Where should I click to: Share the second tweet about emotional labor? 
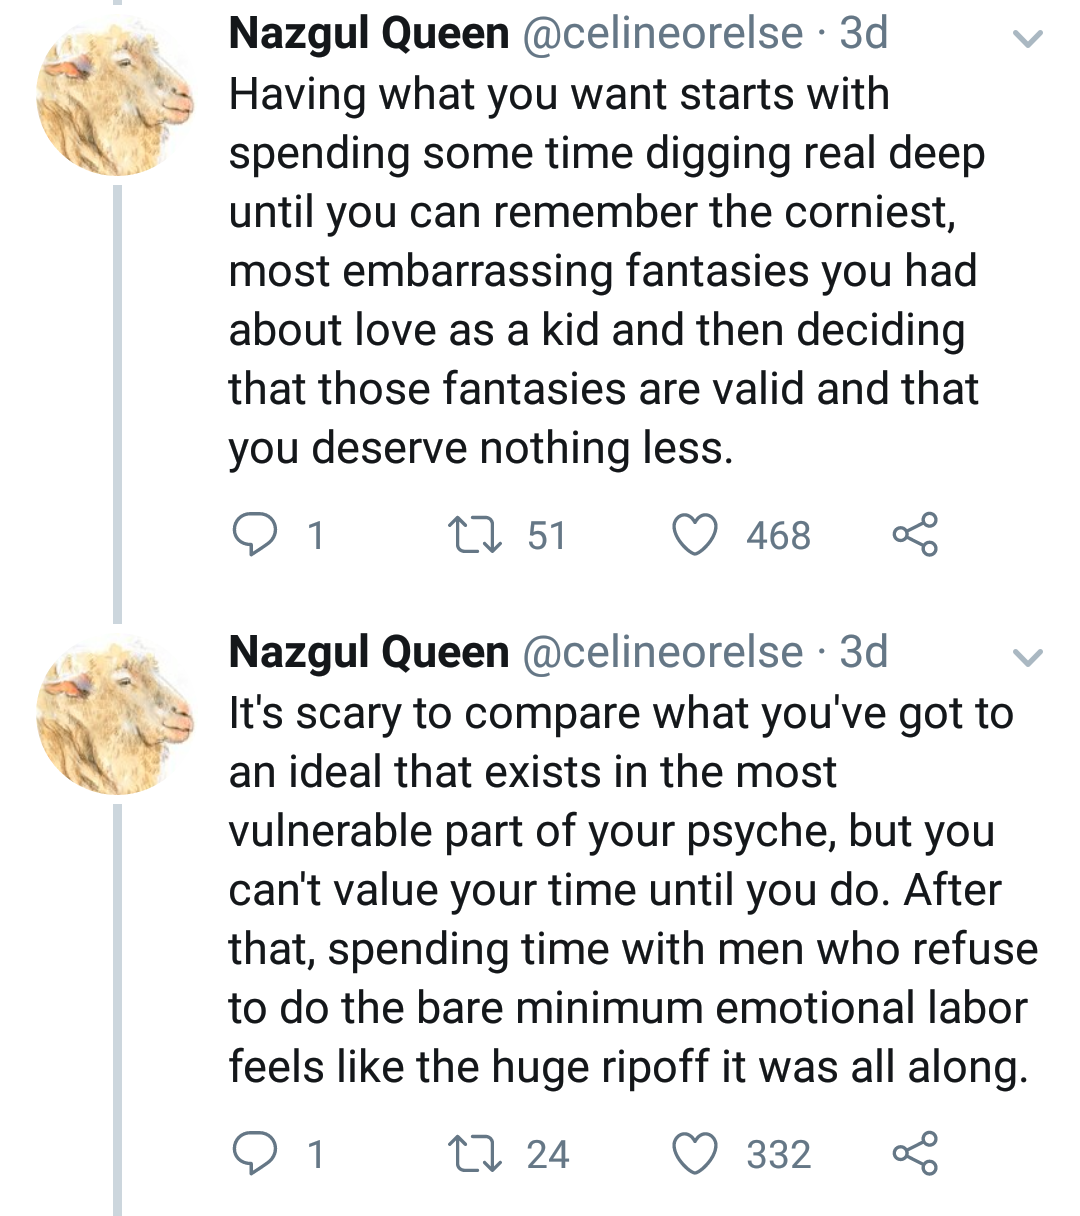tap(915, 1153)
